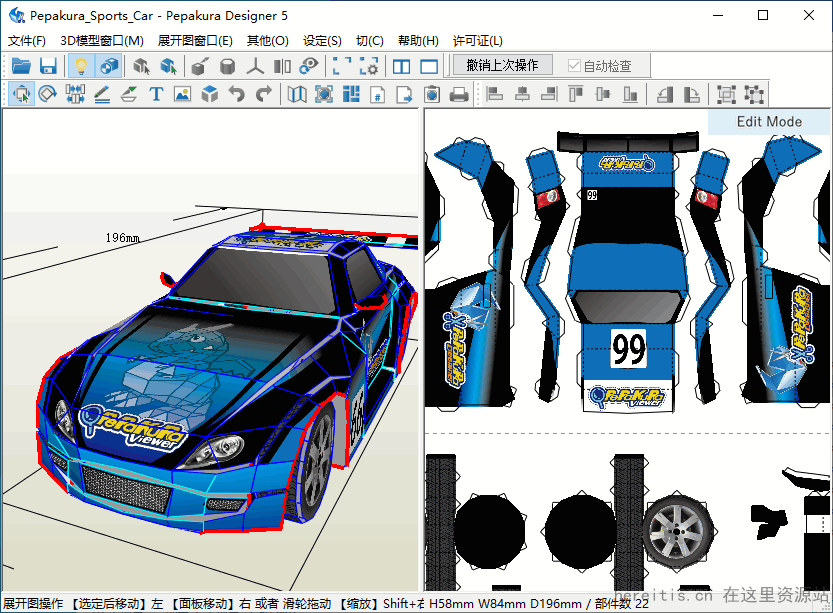Click the Edit Mode label
This screenshot has width=833, height=613.
[x=769, y=122]
